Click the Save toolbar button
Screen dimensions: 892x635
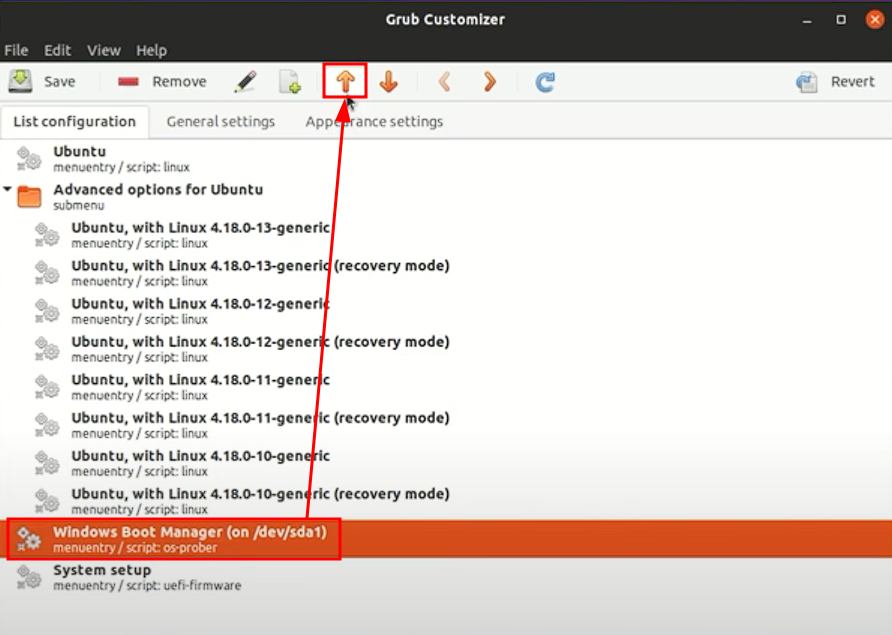pyautogui.click(x=42, y=81)
